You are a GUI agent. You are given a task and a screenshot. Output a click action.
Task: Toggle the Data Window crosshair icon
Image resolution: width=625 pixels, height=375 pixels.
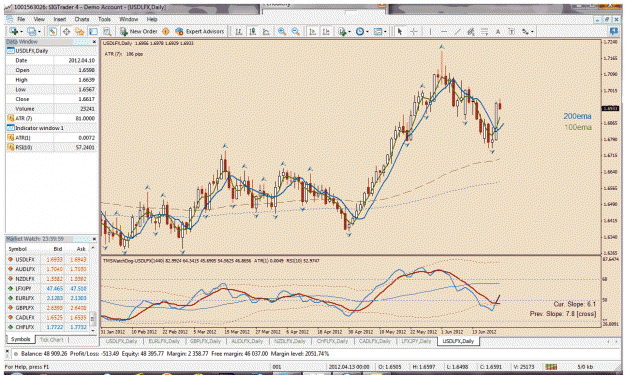(66, 31)
